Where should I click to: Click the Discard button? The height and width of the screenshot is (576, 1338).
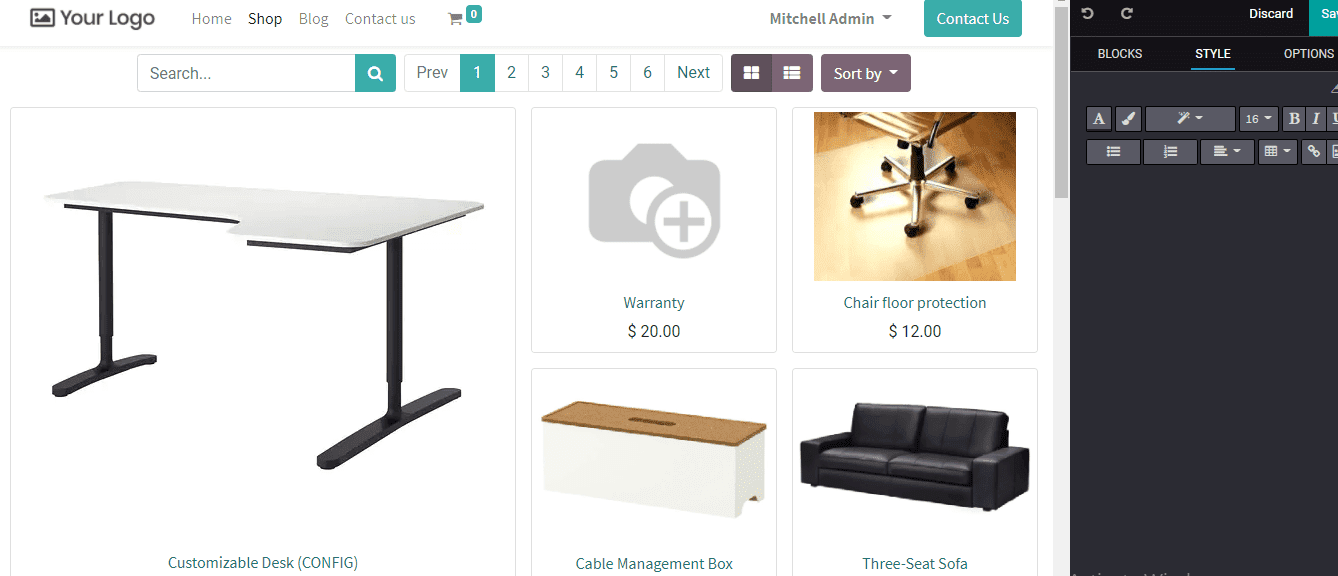(1271, 14)
